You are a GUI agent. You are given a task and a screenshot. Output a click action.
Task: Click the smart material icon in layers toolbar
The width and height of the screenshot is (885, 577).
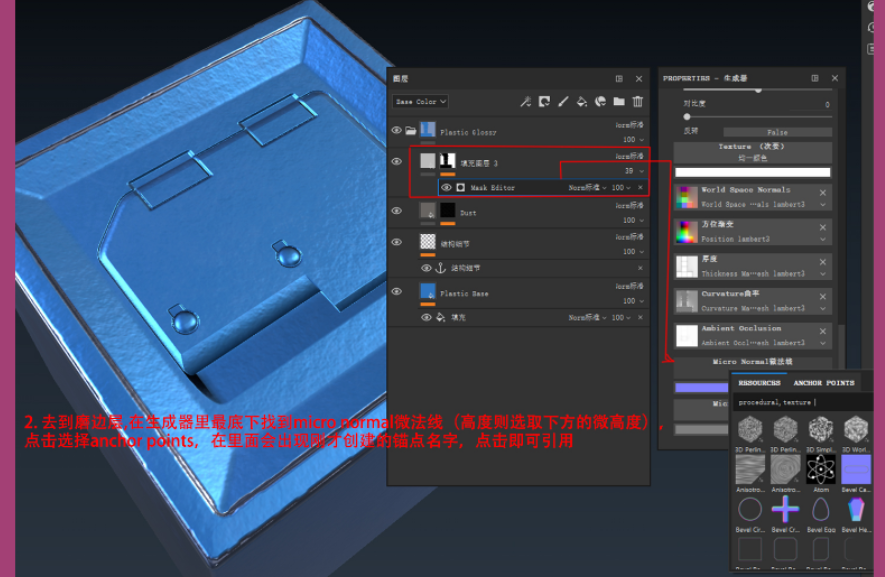click(x=601, y=102)
